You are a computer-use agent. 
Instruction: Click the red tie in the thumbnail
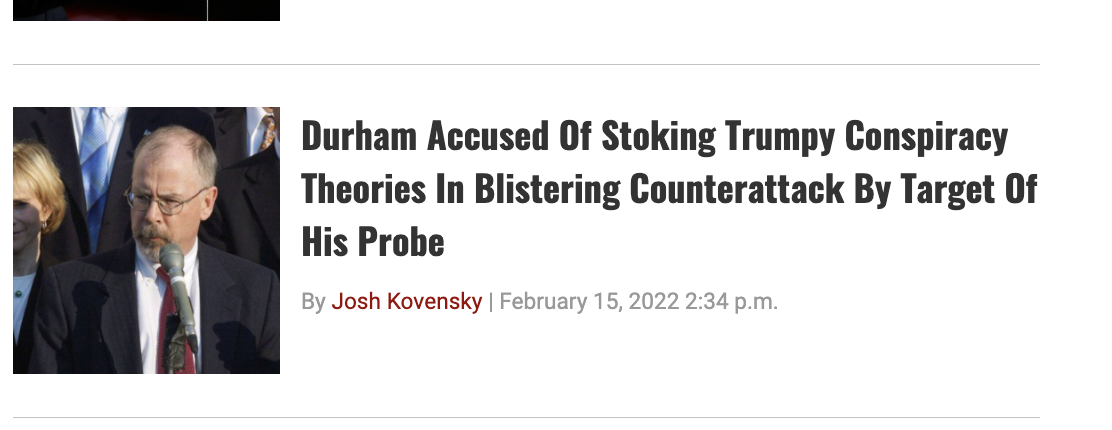[x=168, y=320]
